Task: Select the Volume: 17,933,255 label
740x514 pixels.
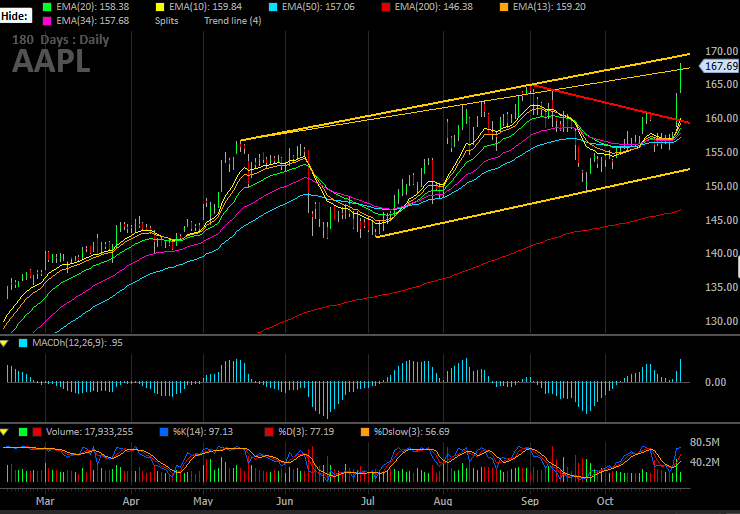Action: (89, 432)
